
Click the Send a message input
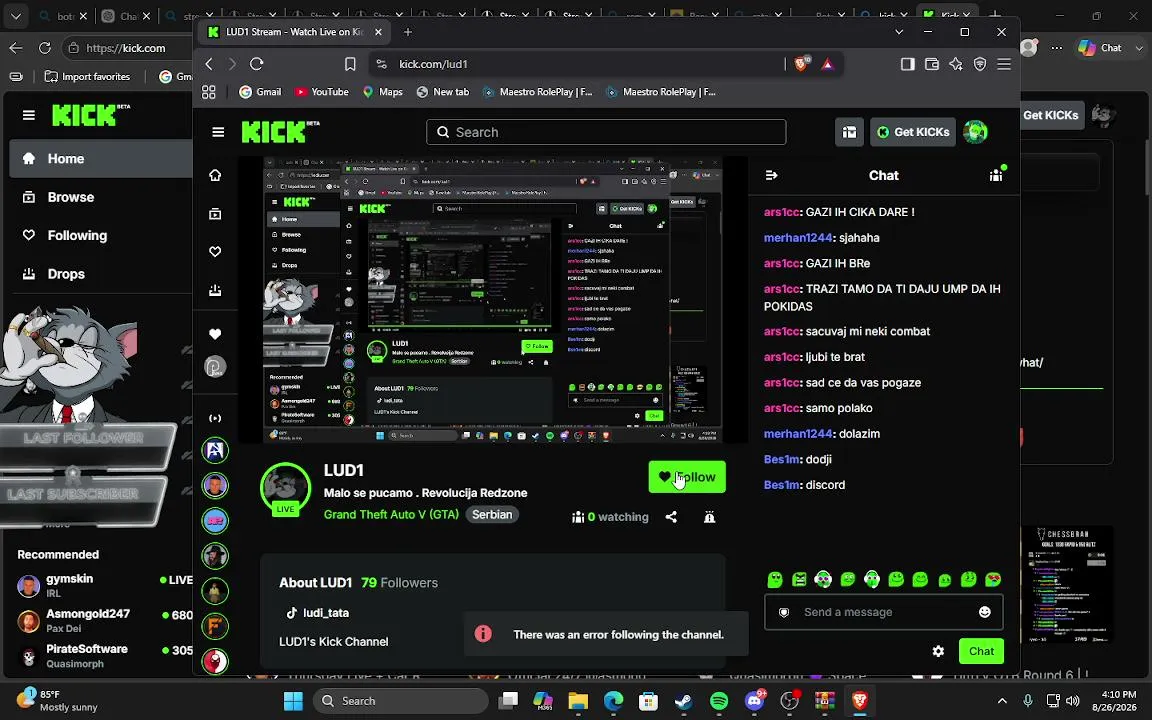(x=884, y=612)
